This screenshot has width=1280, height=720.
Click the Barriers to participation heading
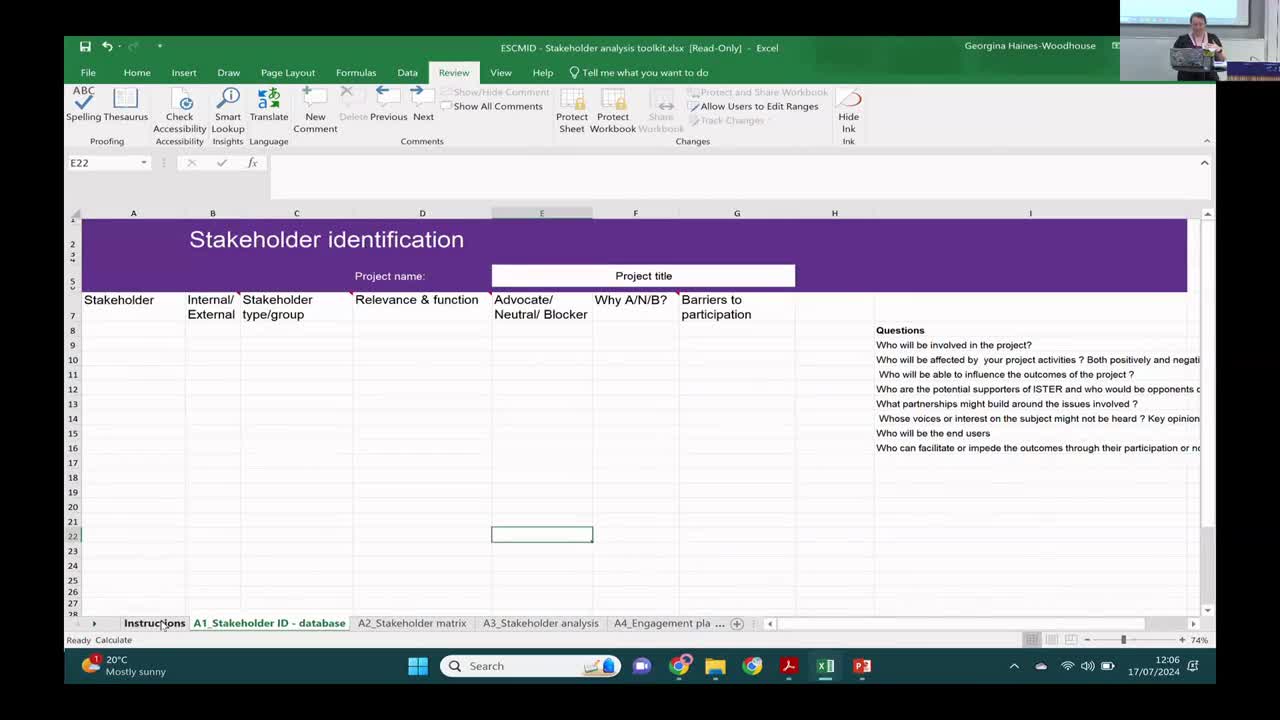[737, 307]
